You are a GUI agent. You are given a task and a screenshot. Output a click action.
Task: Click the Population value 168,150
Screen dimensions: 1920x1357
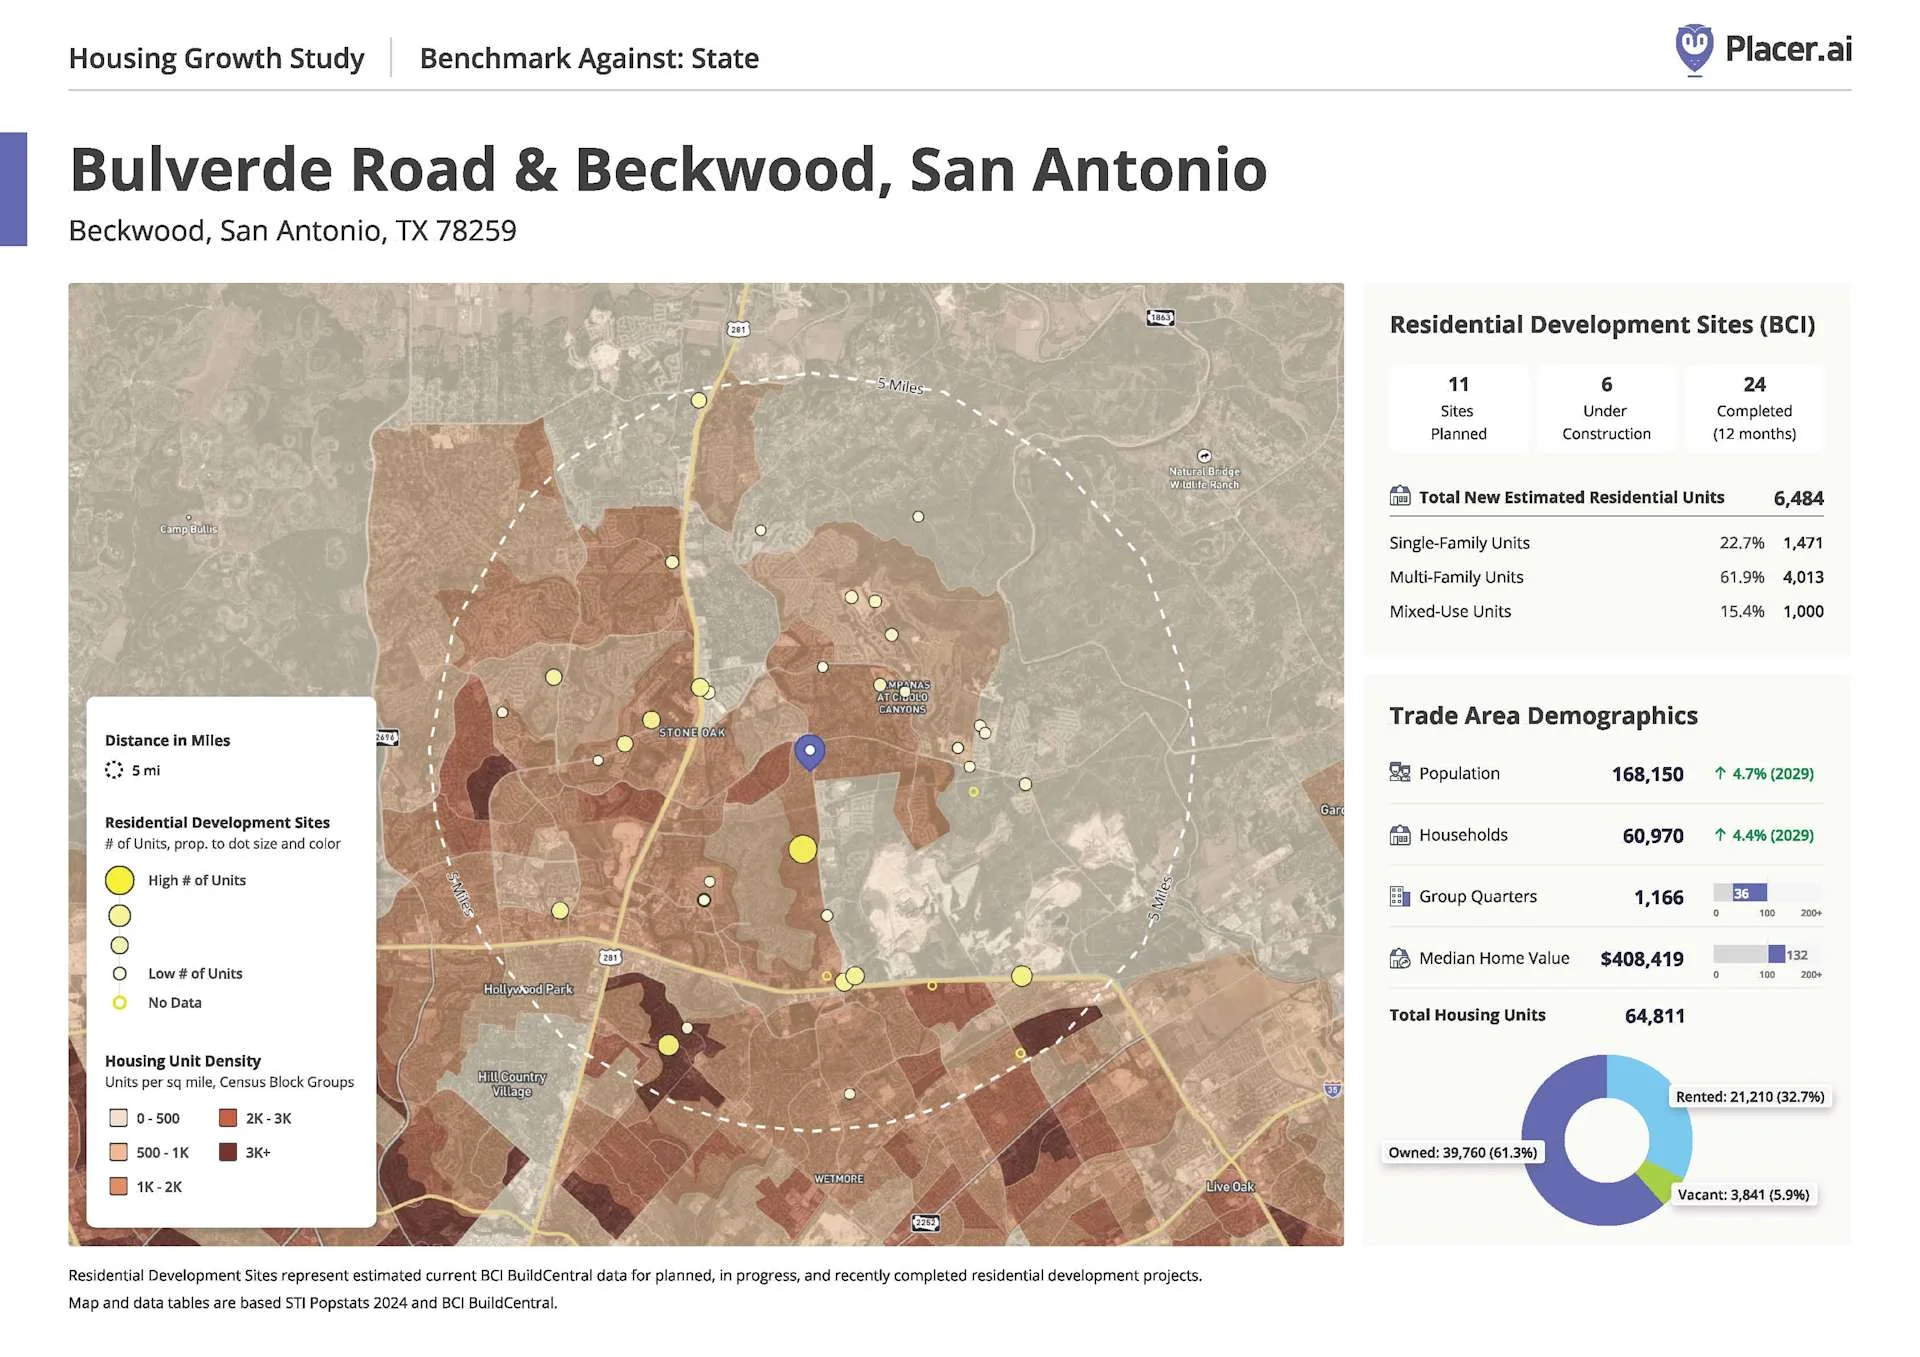(x=1647, y=774)
